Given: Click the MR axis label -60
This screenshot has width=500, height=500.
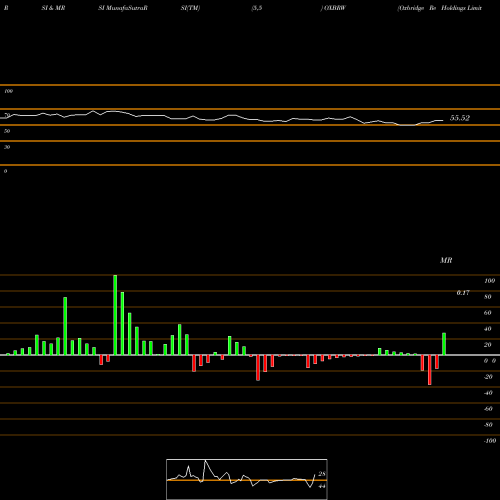Looking at the screenshot, I should coord(488,409).
